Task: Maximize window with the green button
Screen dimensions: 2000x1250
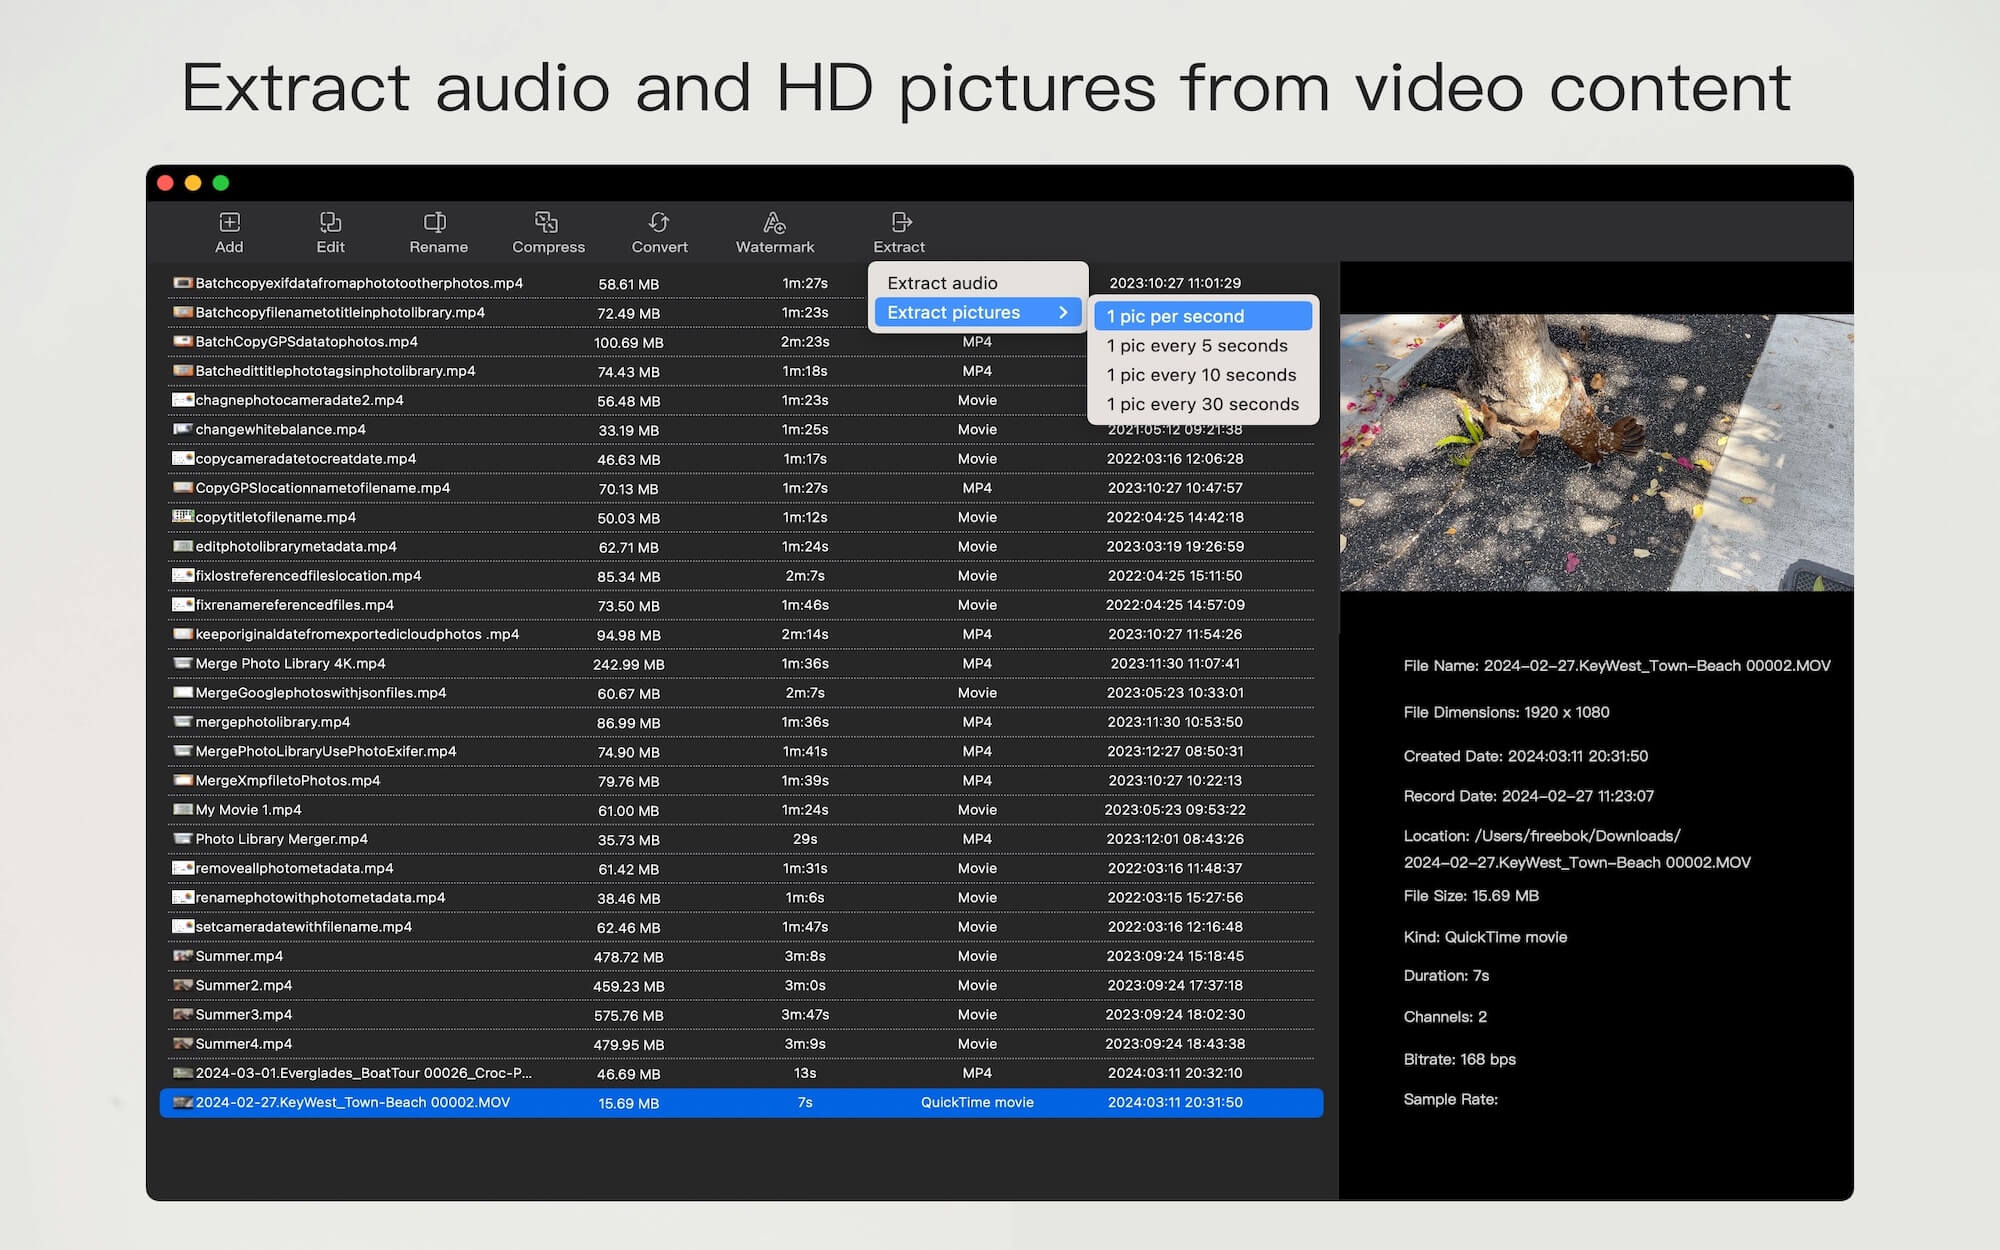Action: (x=221, y=183)
